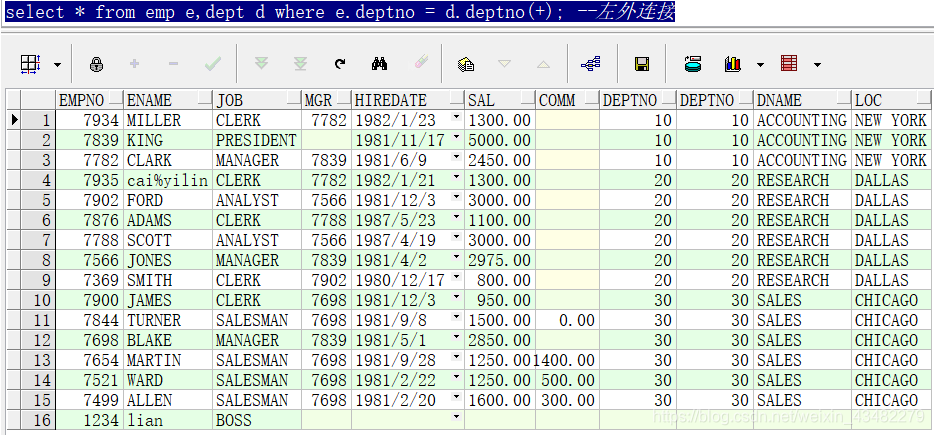This screenshot has height=435, width=934.
Task: Select the cell 'BOSS'
Action: 257,420
